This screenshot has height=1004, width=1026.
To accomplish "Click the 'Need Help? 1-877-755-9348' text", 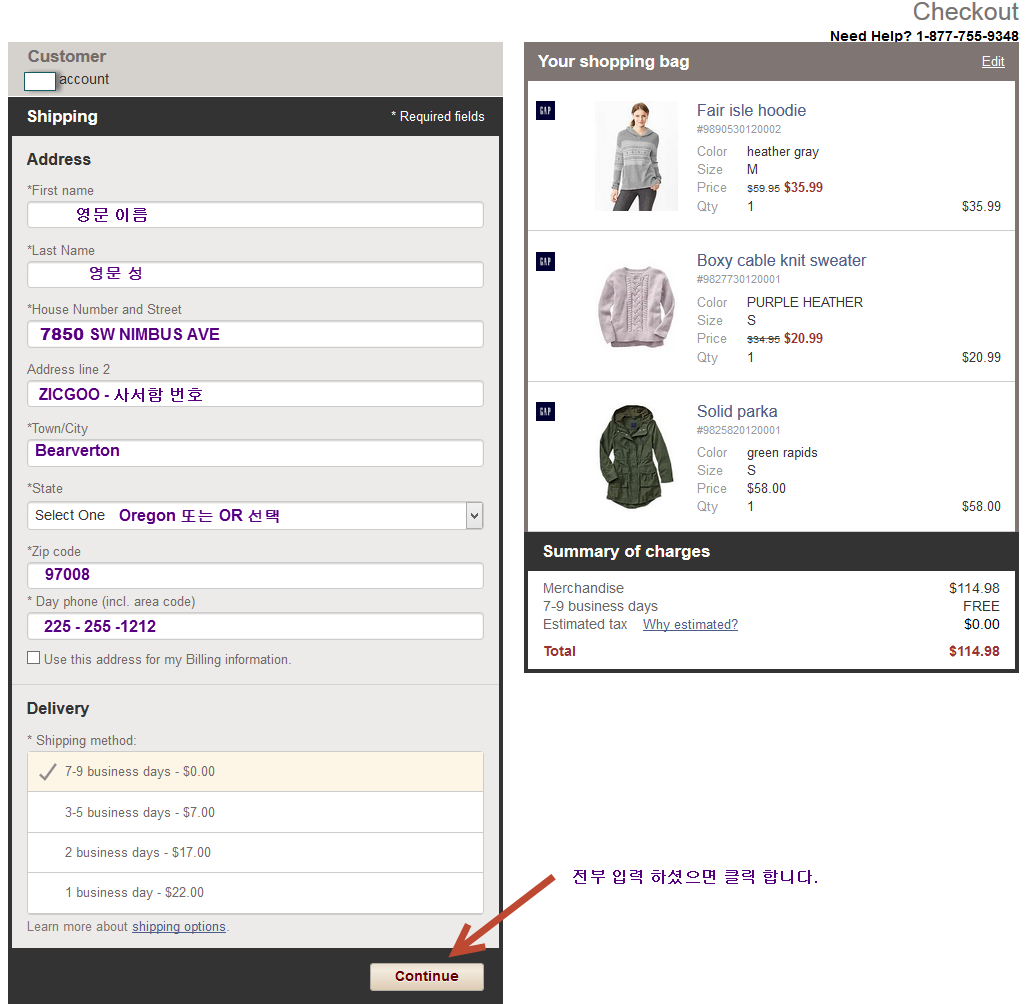I will pos(924,36).
